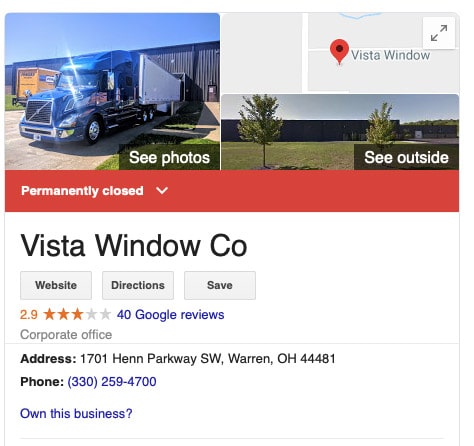Viewport: 474px width, 446px height.
Task: Click the See outside label overlay
Action: [x=406, y=157]
